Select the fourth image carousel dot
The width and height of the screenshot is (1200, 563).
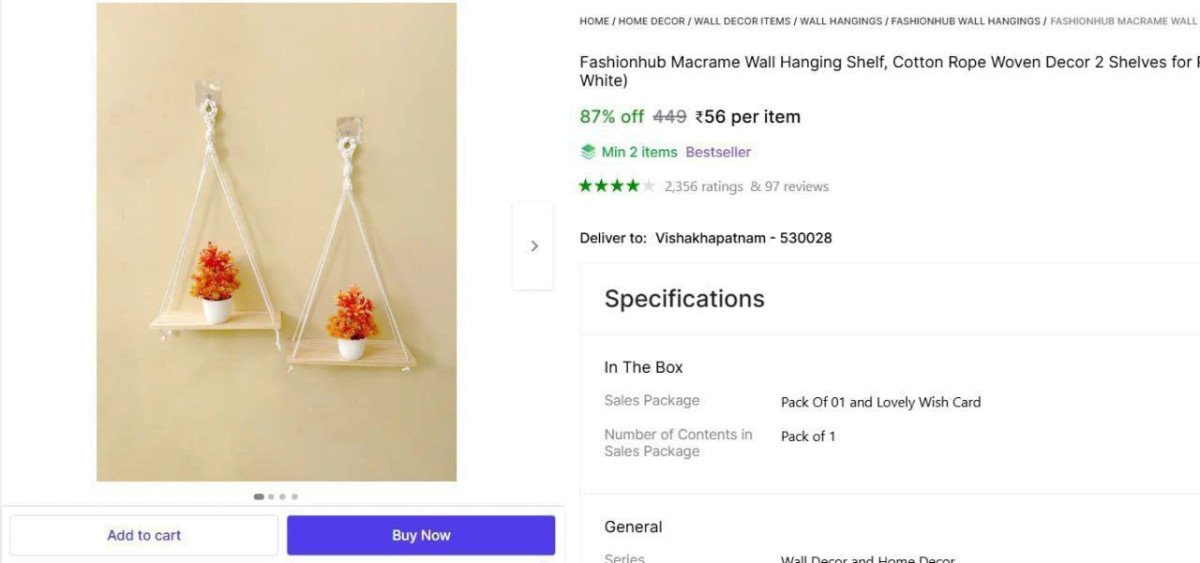click(295, 496)
